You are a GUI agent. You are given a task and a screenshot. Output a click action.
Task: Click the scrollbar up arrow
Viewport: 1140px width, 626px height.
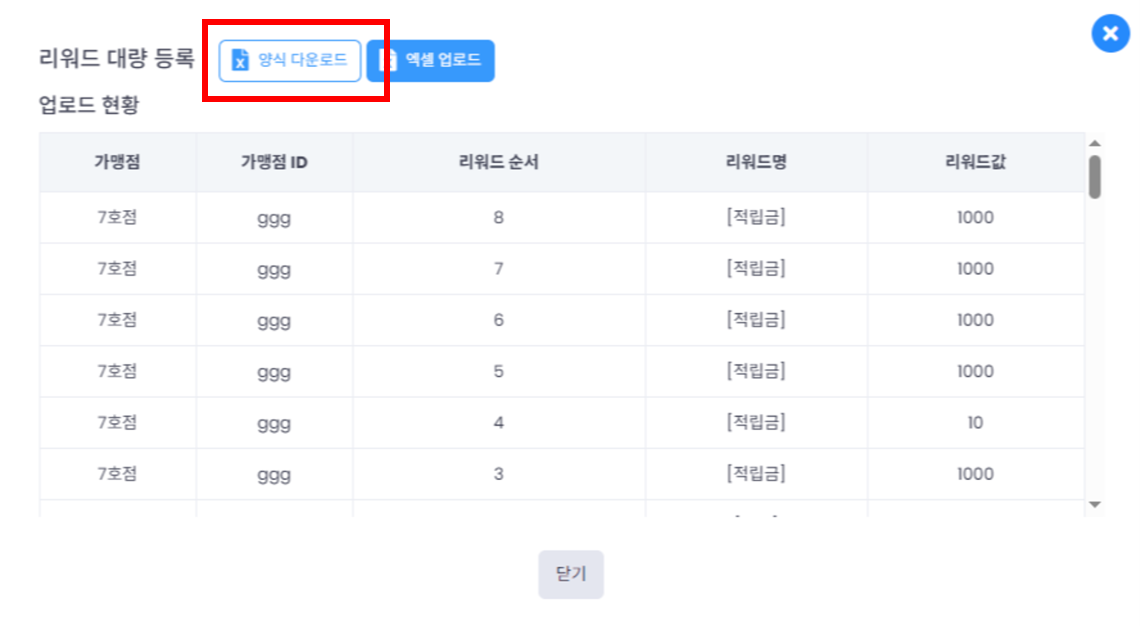tap(1095, 143)
